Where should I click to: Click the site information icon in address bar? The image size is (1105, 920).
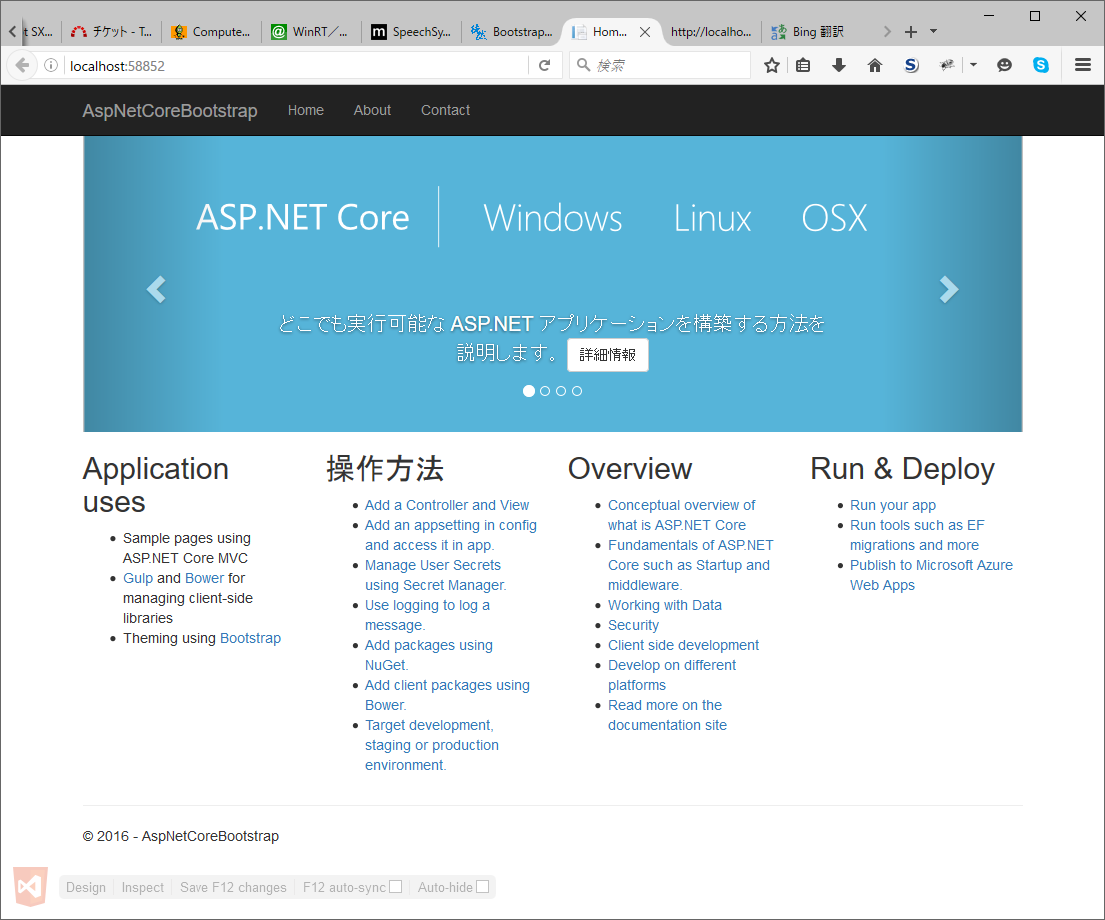pos(51,66)
